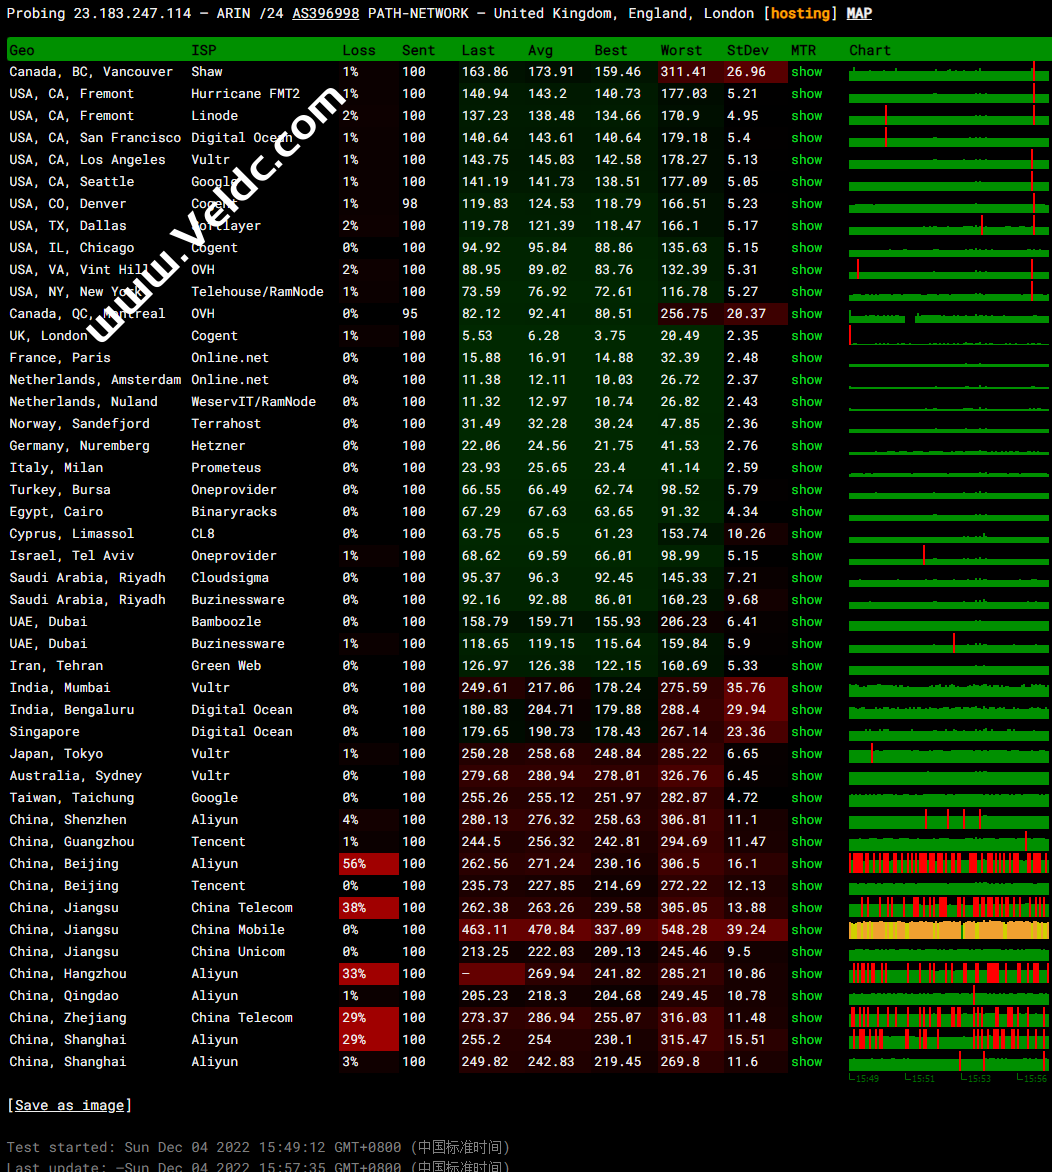1052x1172 pixels.
Task: Open the MAP link in header
Action: 859,13
